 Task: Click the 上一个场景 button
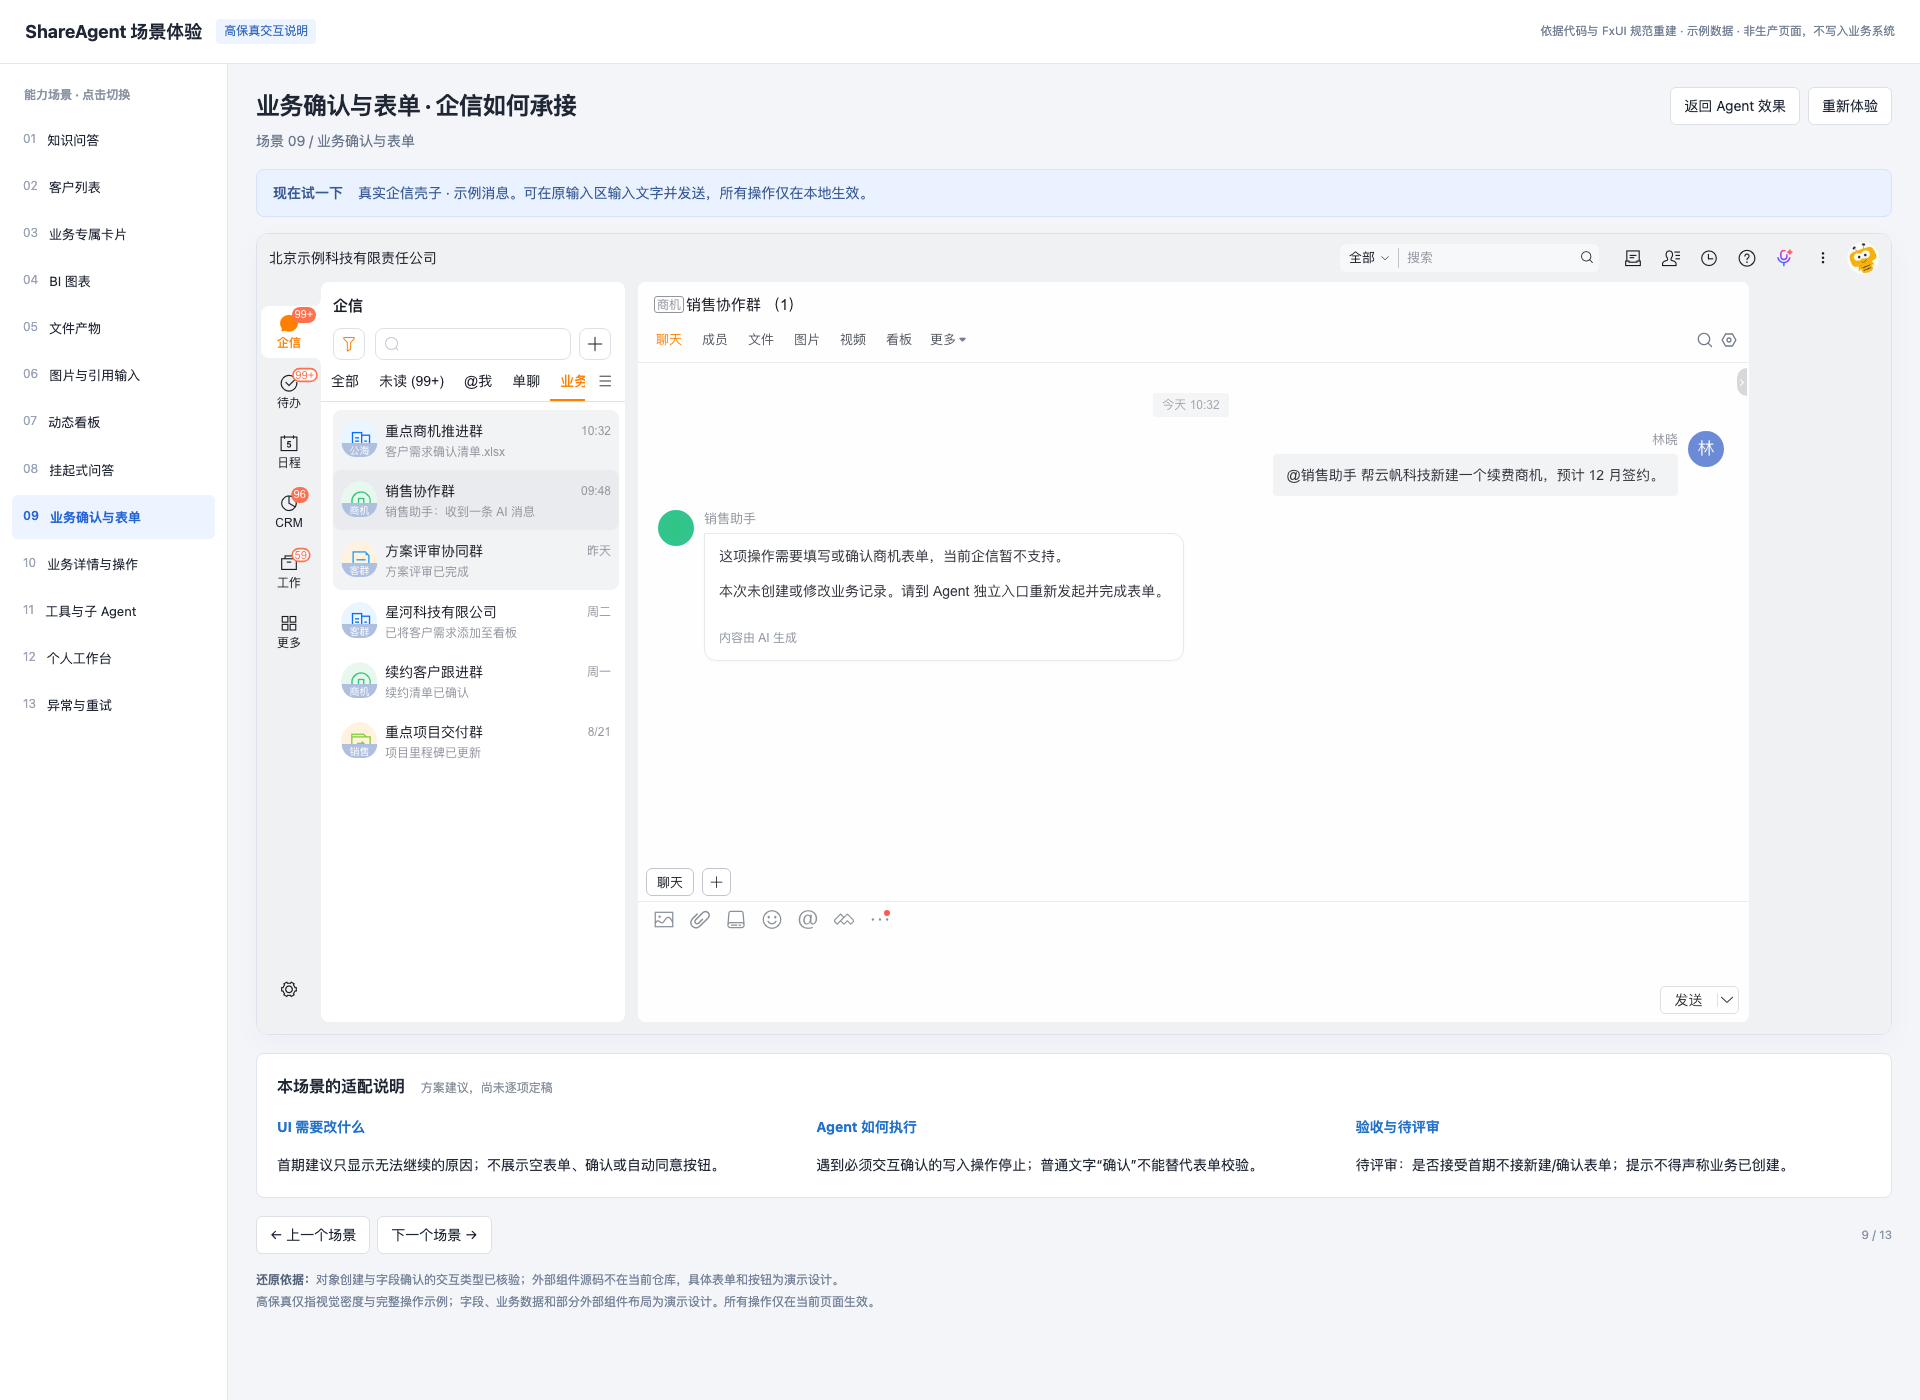pyautogui.click(x=313, y=1235)
